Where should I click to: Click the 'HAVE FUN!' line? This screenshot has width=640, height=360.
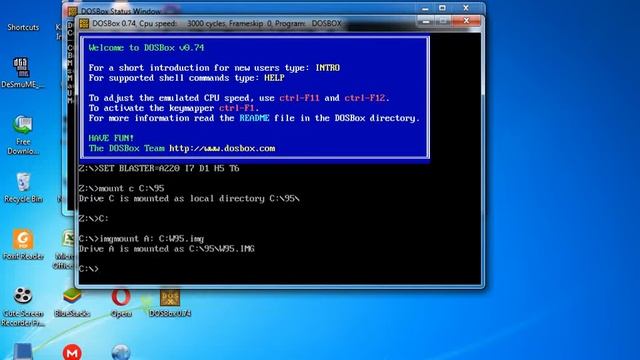pos(111,138)
